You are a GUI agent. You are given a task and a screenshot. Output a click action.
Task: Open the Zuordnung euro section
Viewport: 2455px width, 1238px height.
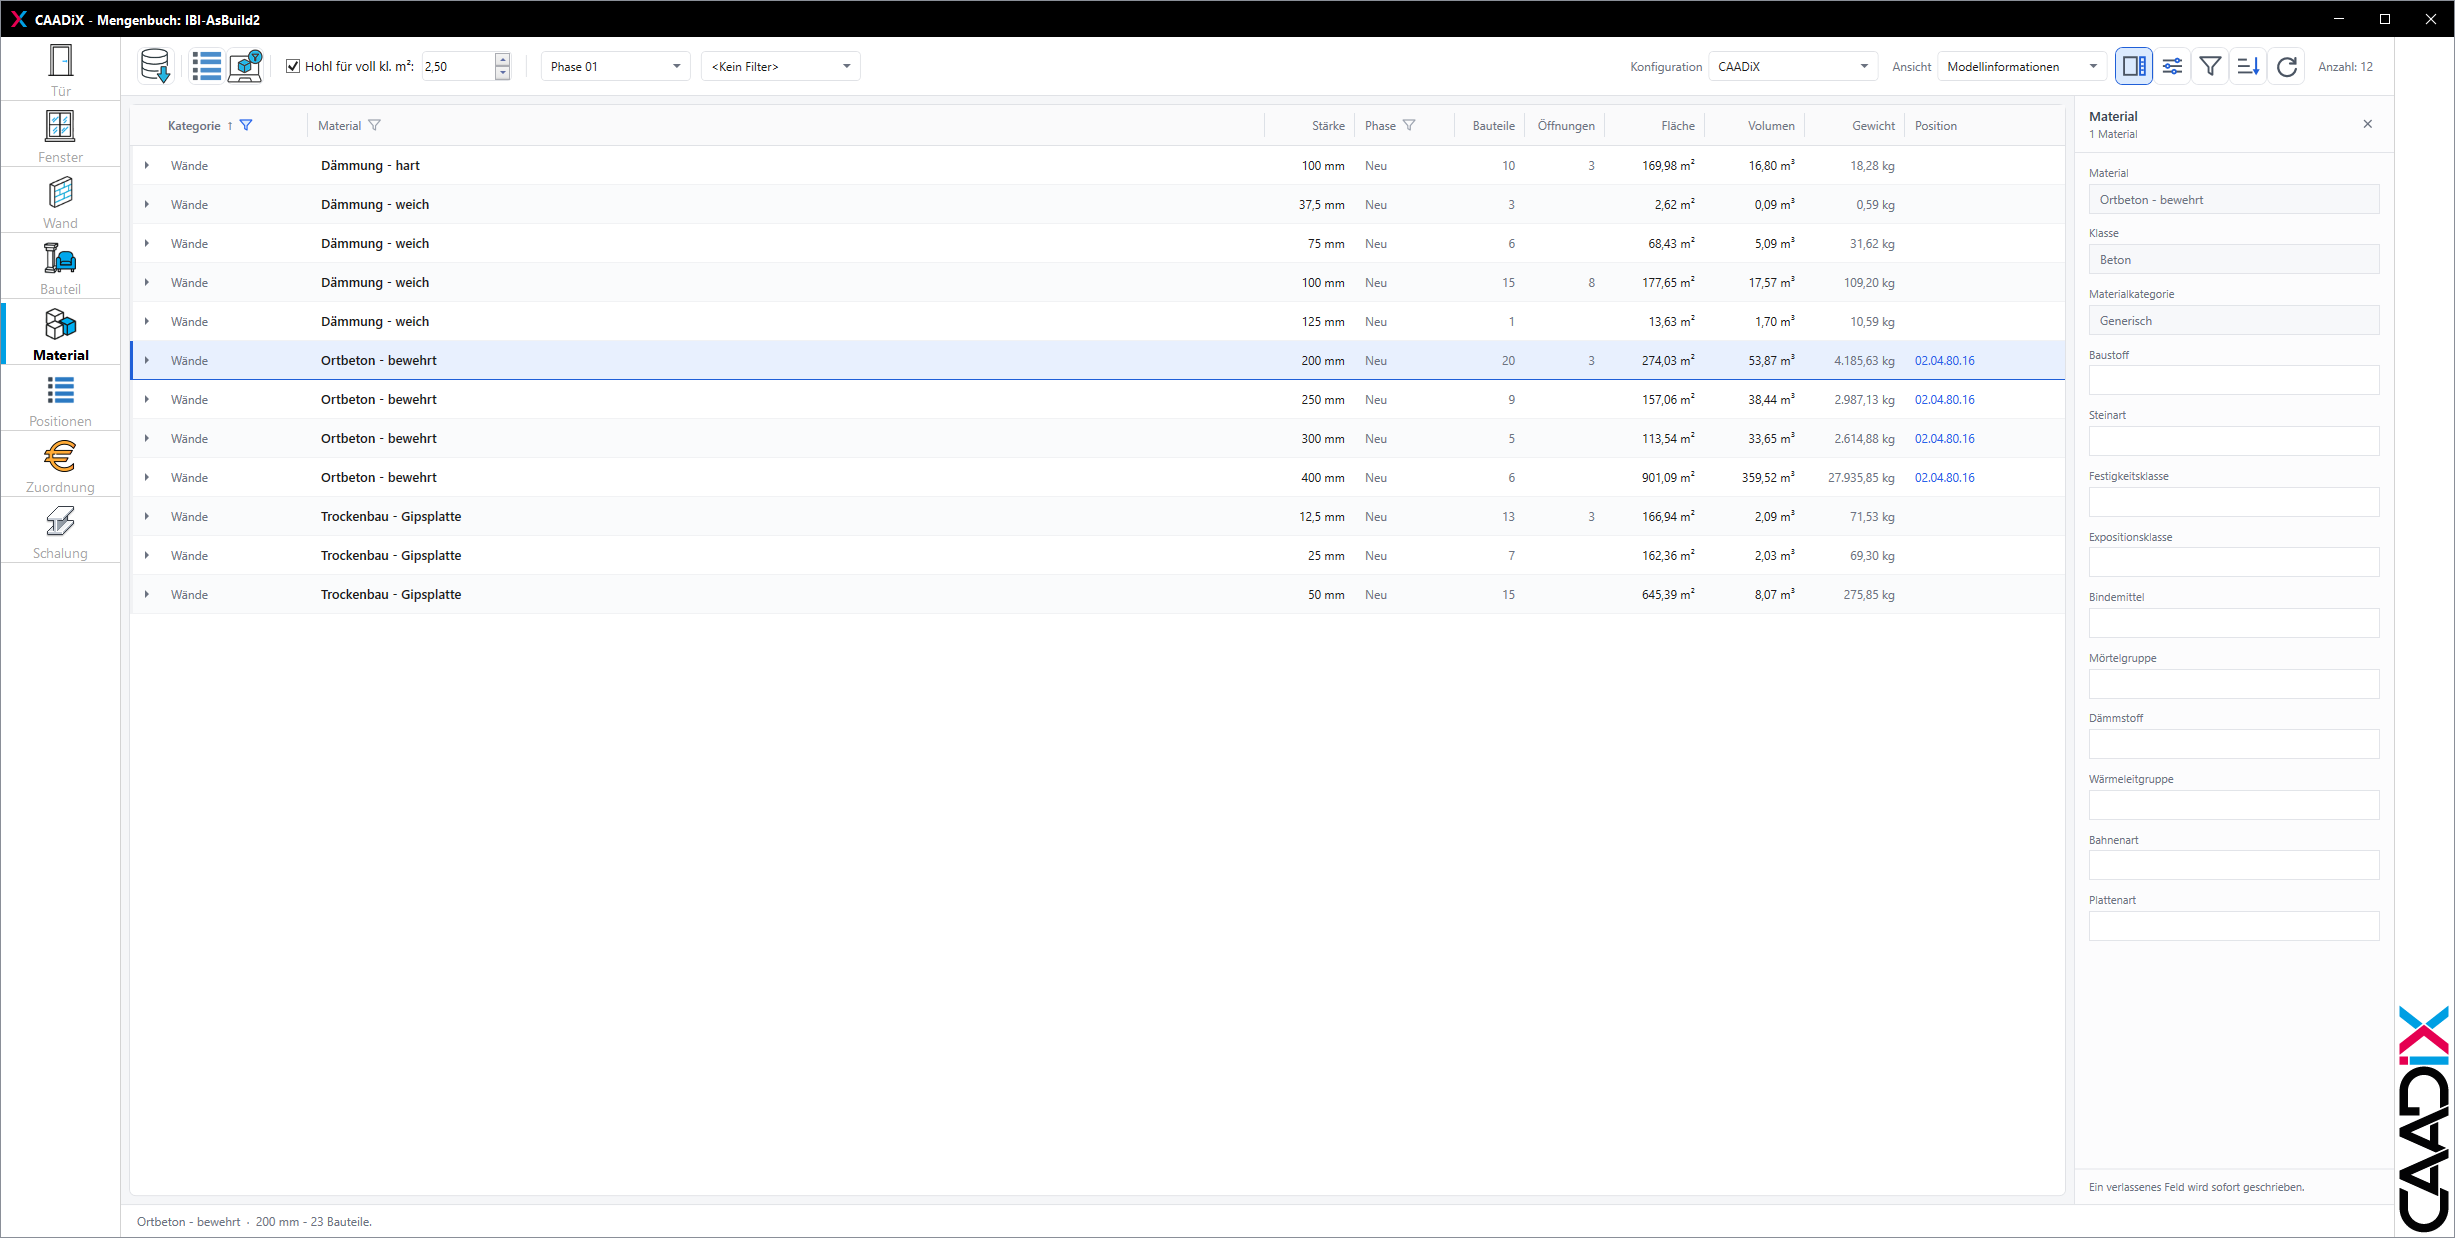(60, 465)
